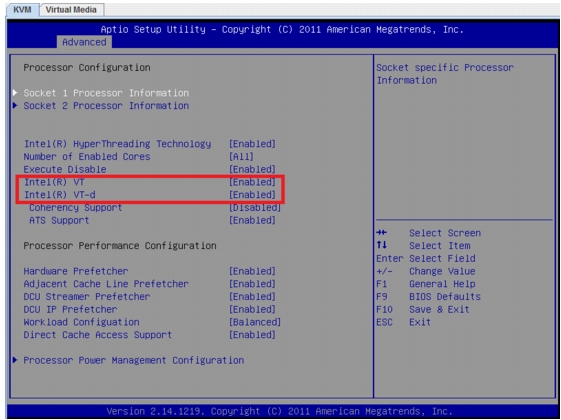Click the Aptio Setup Utility title text
Screen dimensions: 561x420
pos(282,29)
